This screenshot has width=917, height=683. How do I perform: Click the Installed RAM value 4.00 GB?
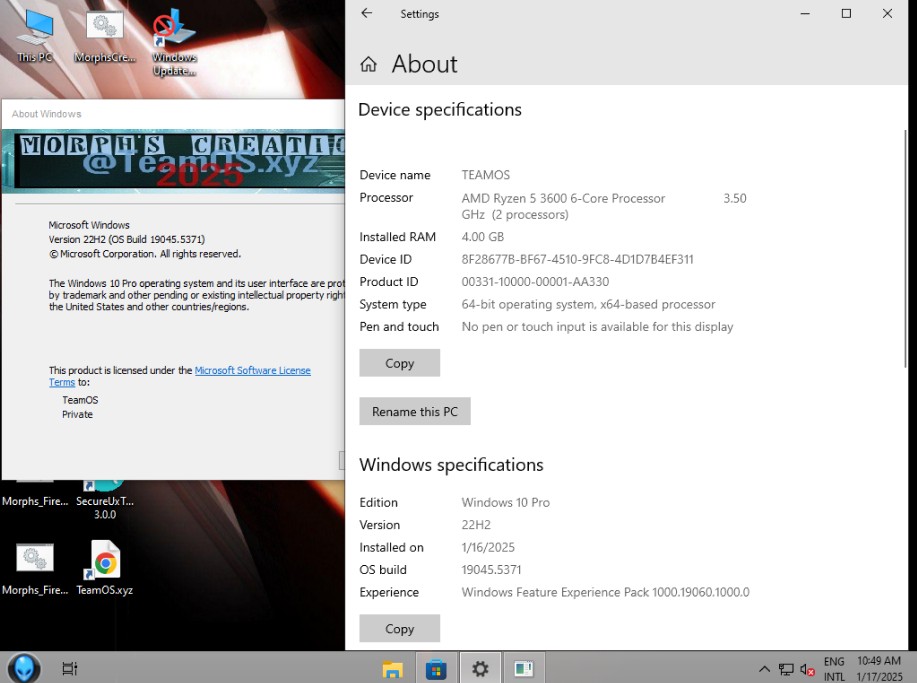click(x=482, y=237)
